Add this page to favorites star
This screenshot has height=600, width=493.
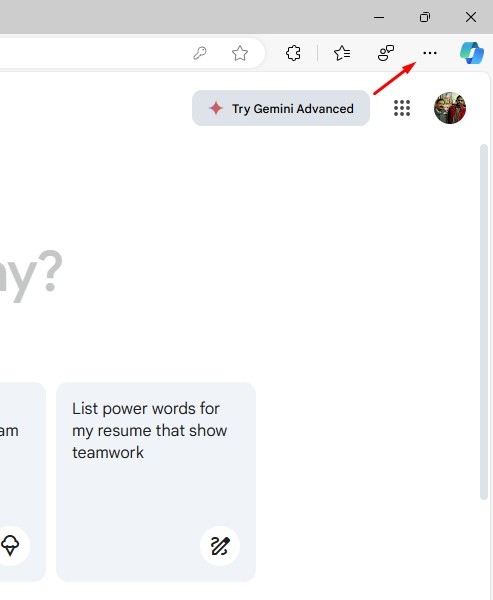[240, 53]
